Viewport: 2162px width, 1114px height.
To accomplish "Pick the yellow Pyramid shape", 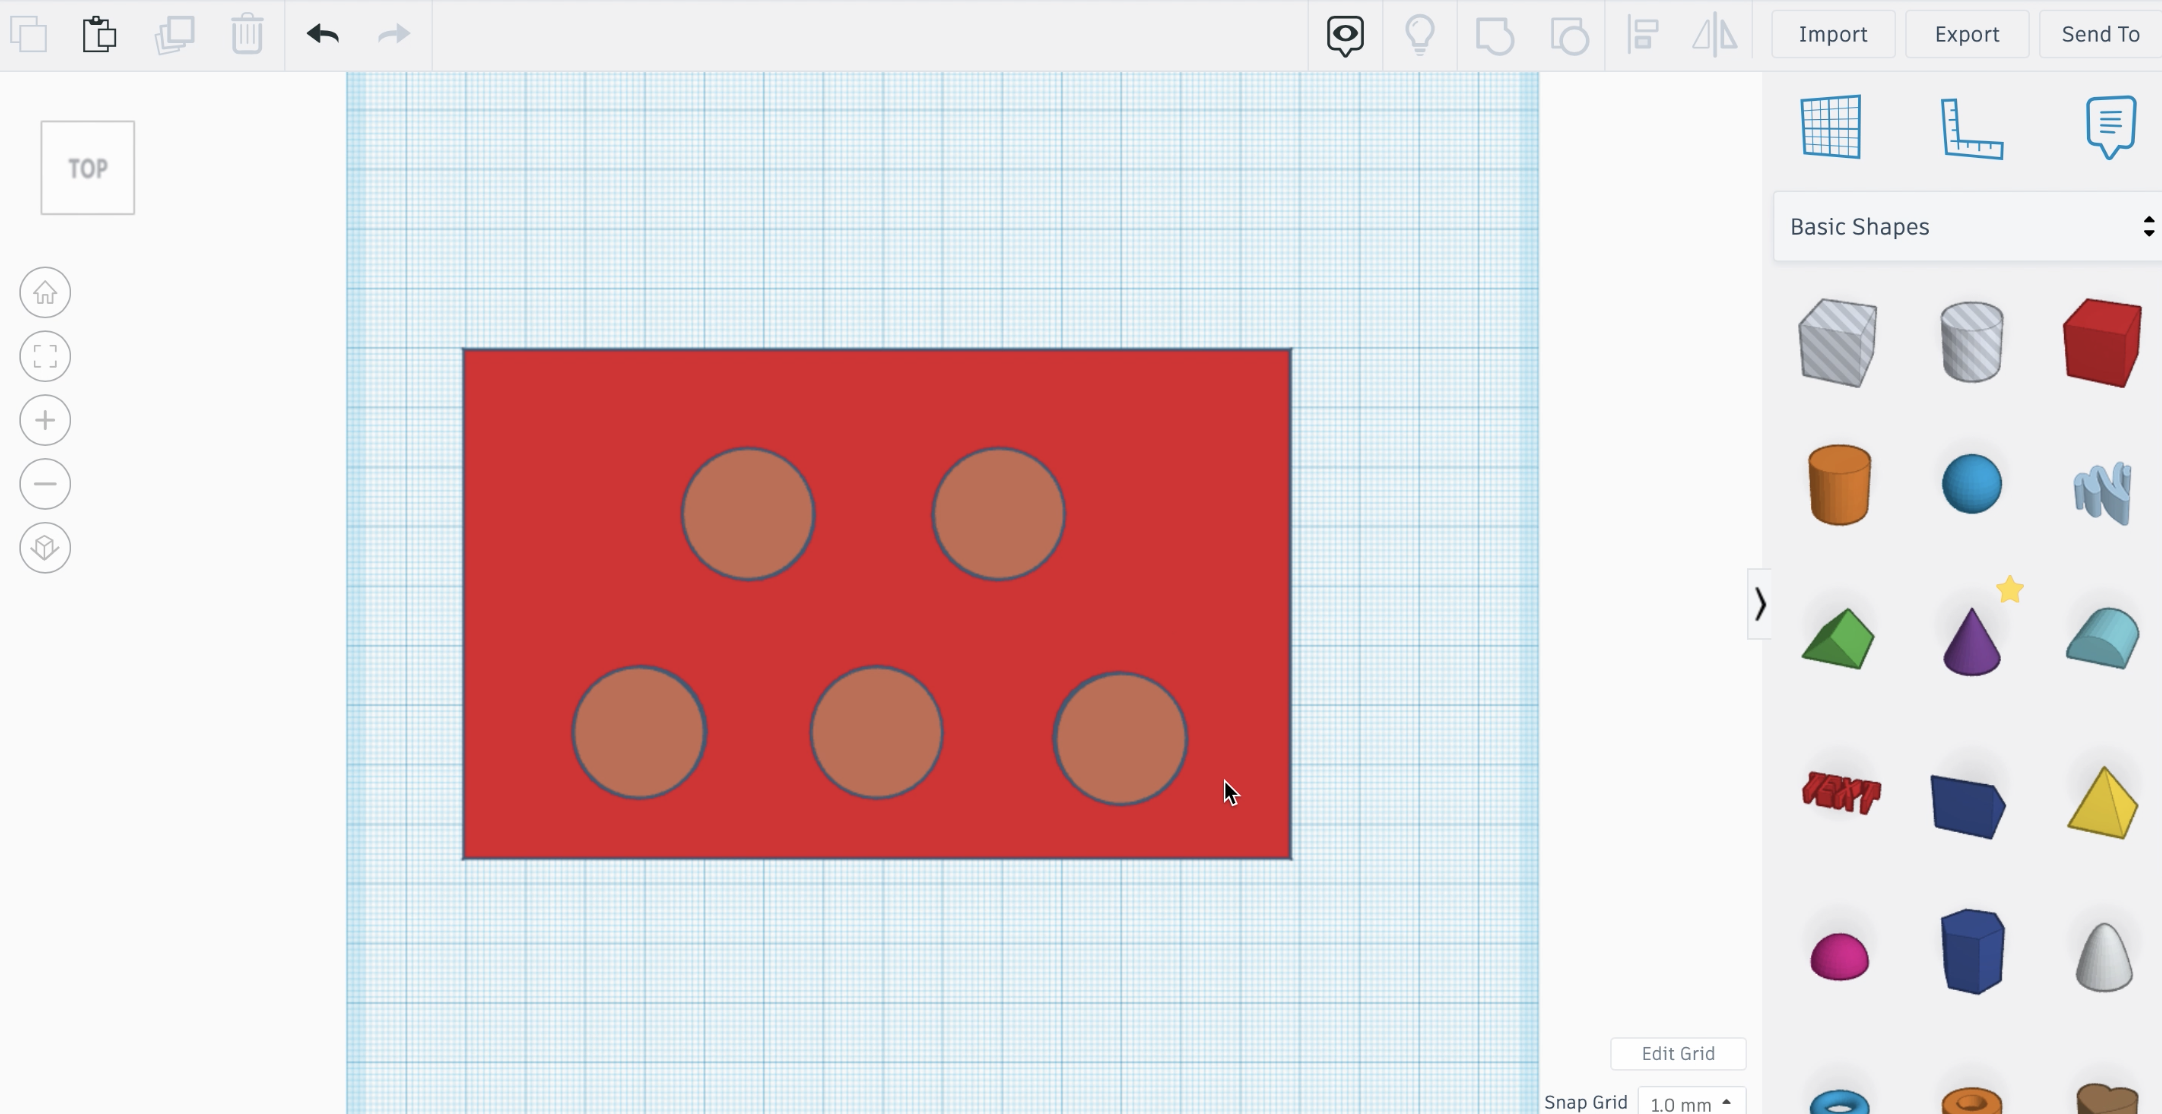I will pos(2103,803).
